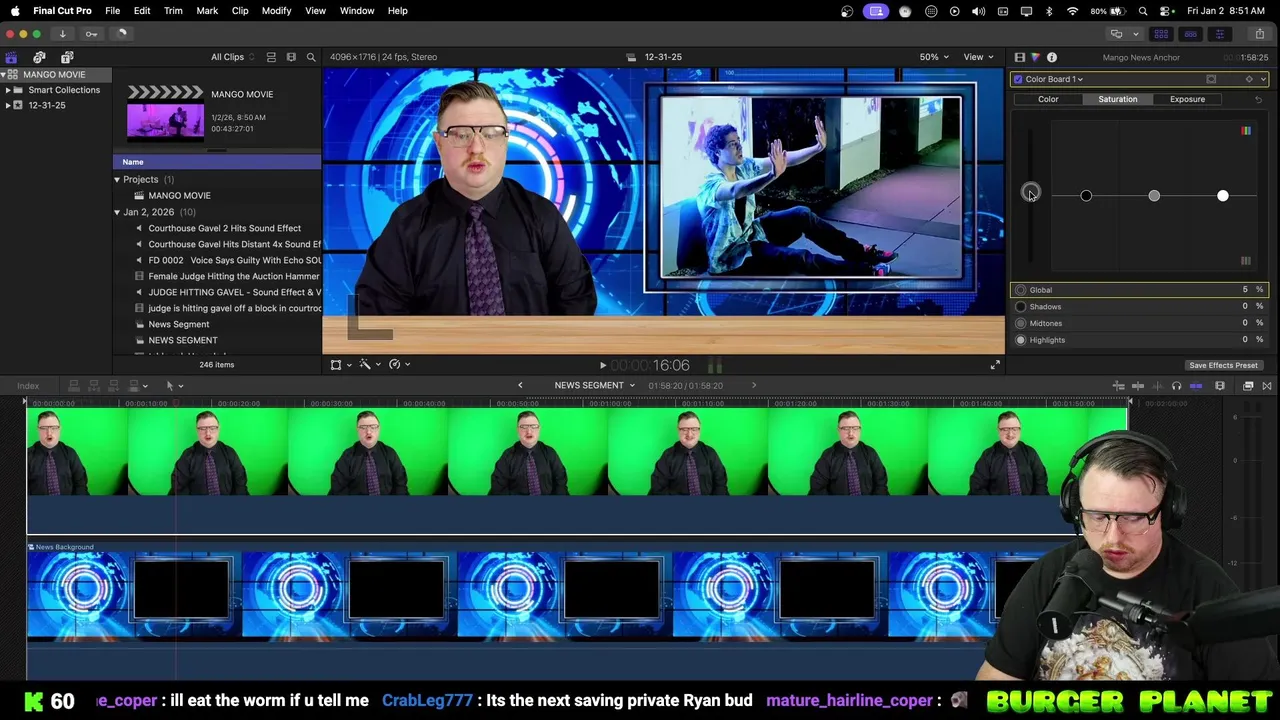Select the Midtones saturation control
Screen dimensions: 1280x720
click(1021, 323)
